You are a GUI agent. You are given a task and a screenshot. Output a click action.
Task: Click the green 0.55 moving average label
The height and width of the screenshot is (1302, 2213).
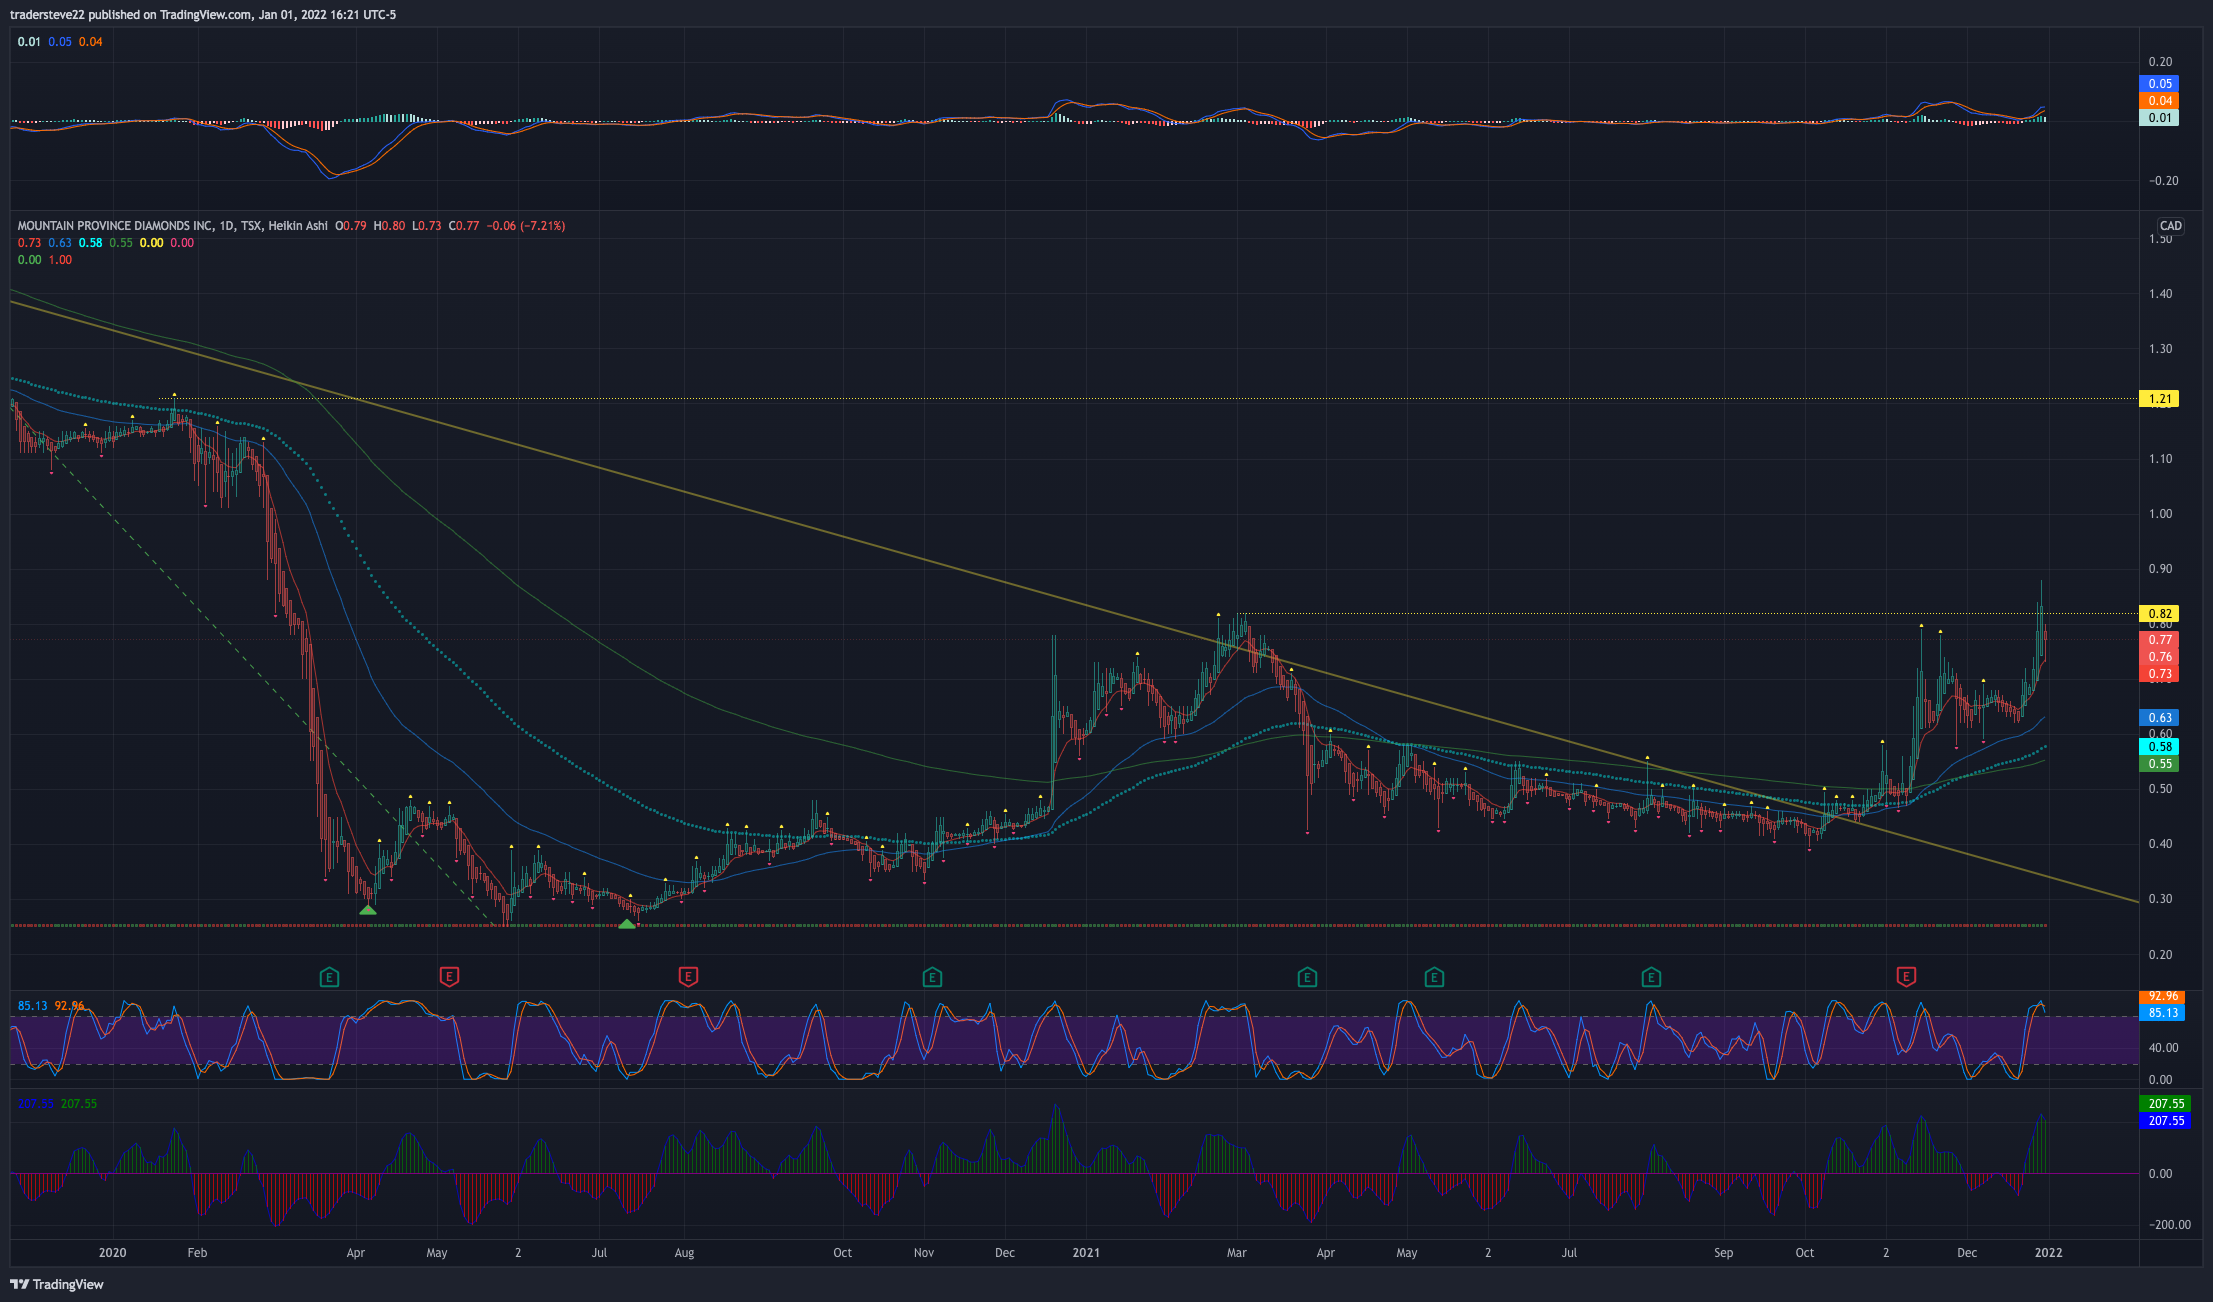pyautogui.click(x=2159, y=764)
